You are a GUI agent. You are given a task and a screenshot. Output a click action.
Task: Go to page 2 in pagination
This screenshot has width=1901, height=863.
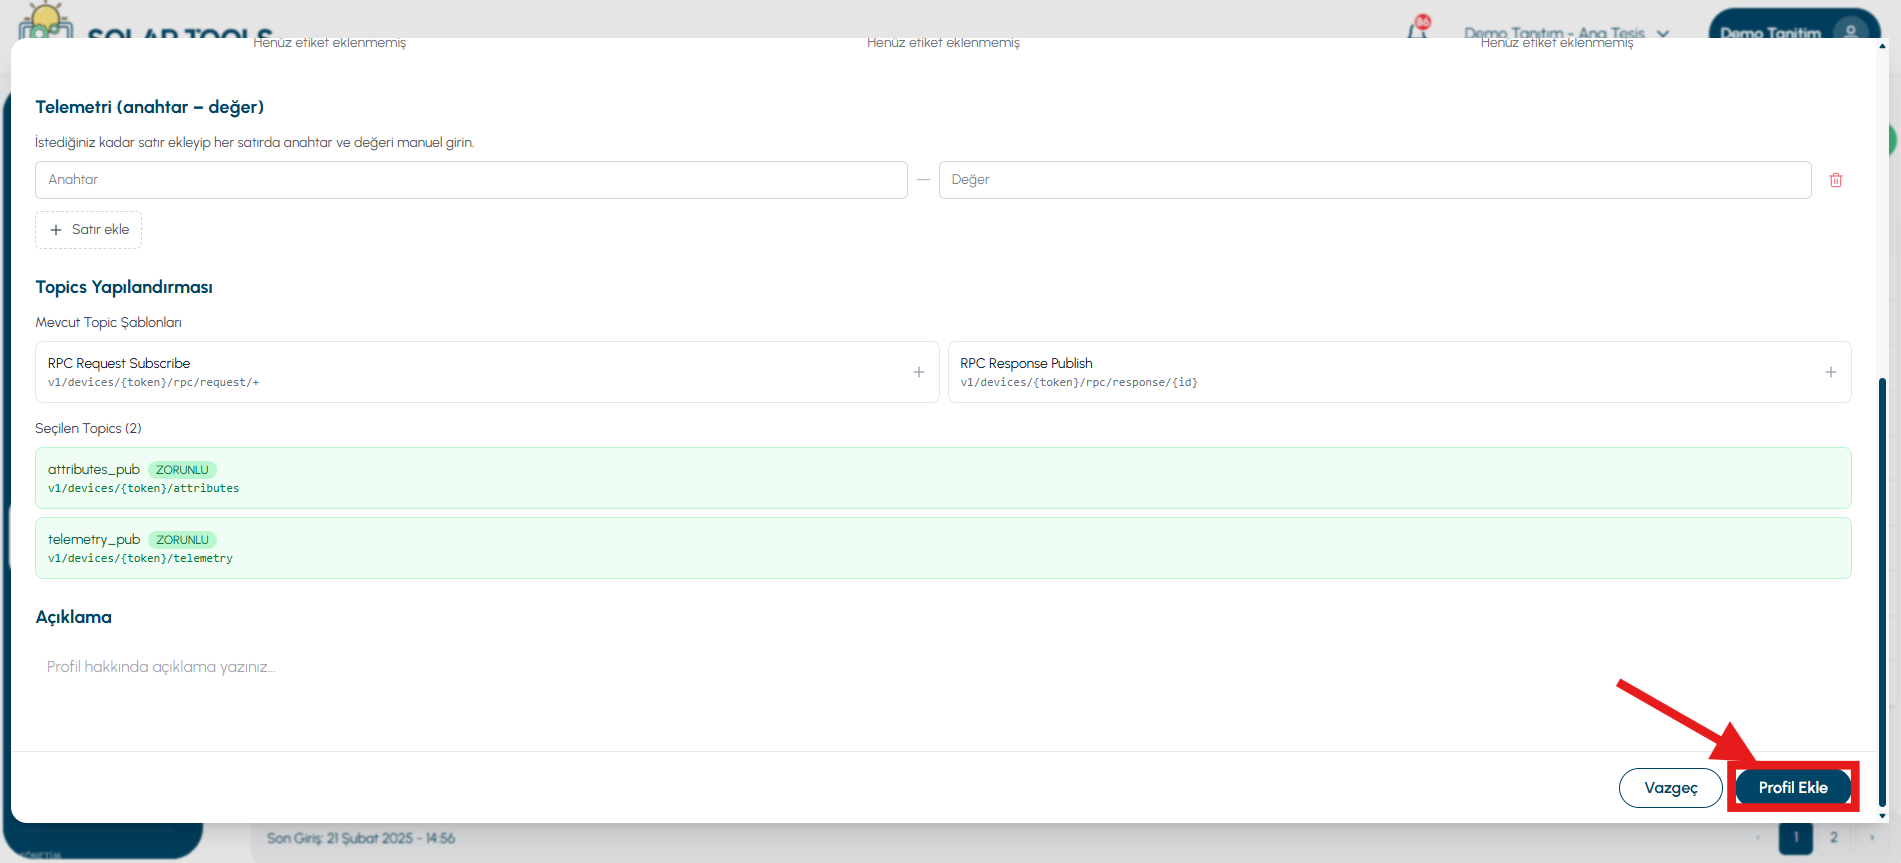tap(1834, 838)
